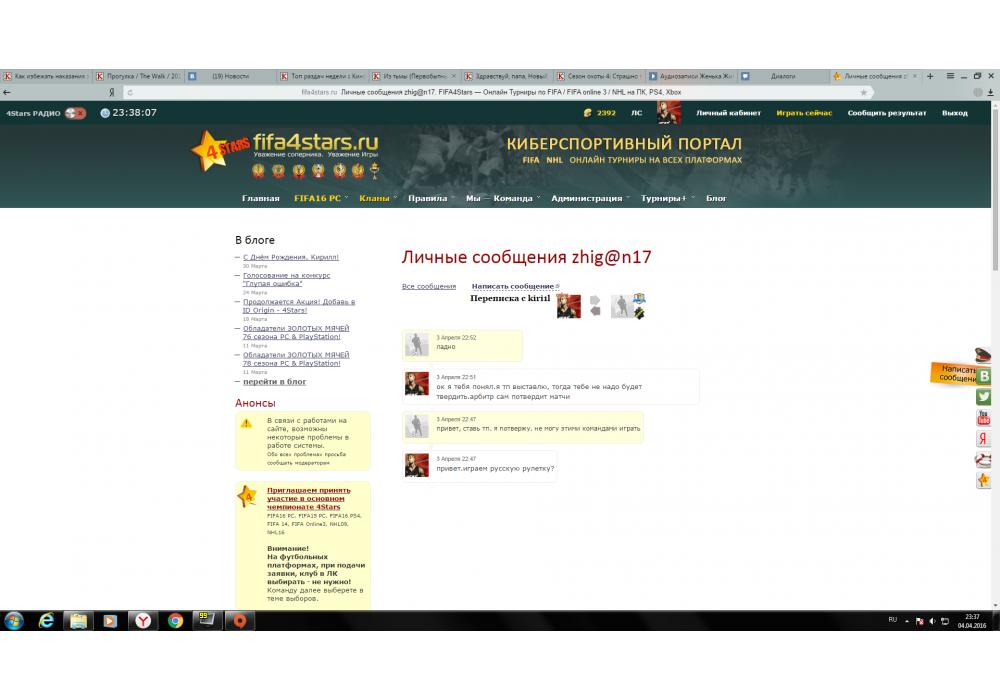Viewport: 1000px width, 700px height.
Task: Click the warning triangle icon in Анонсы
Action: tap(246, 423)
